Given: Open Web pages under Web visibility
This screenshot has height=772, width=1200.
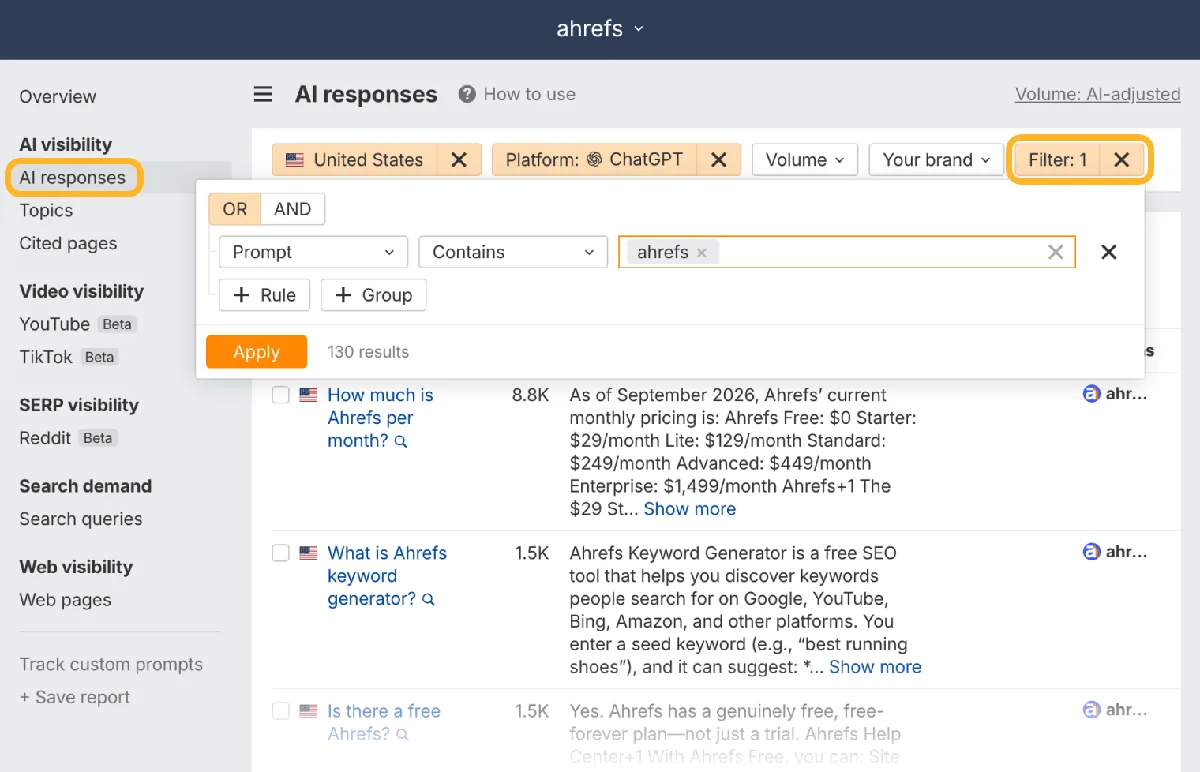Looking at the screenshot, I should [65, 600].
